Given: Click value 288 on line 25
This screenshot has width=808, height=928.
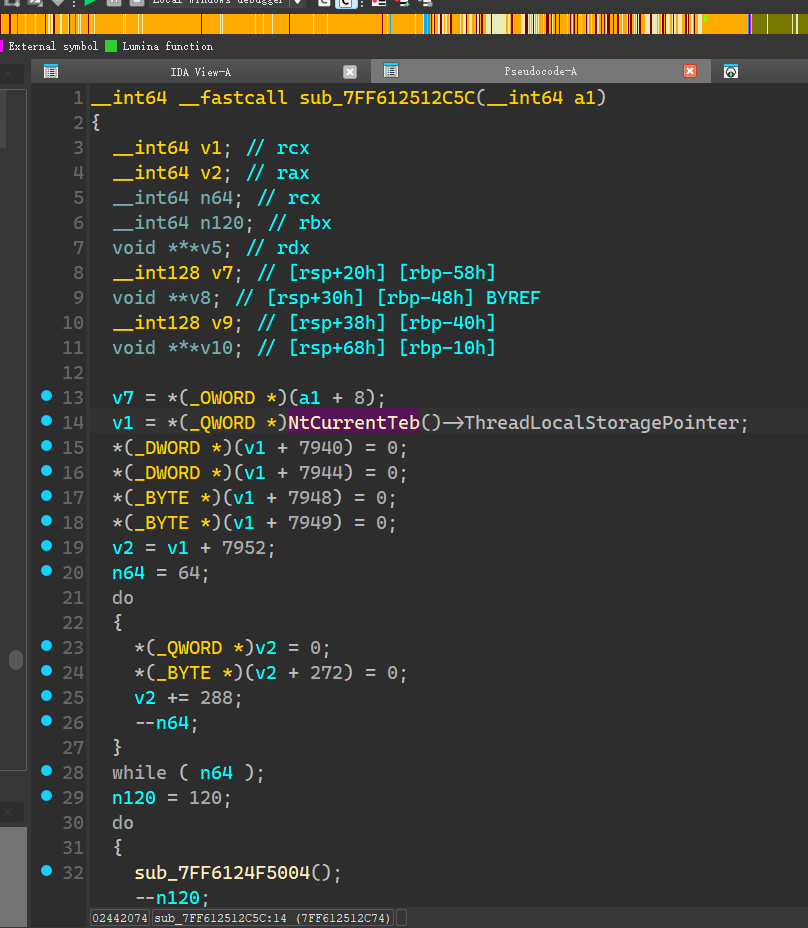Looking at the screenshot, I should click(217, 698).
